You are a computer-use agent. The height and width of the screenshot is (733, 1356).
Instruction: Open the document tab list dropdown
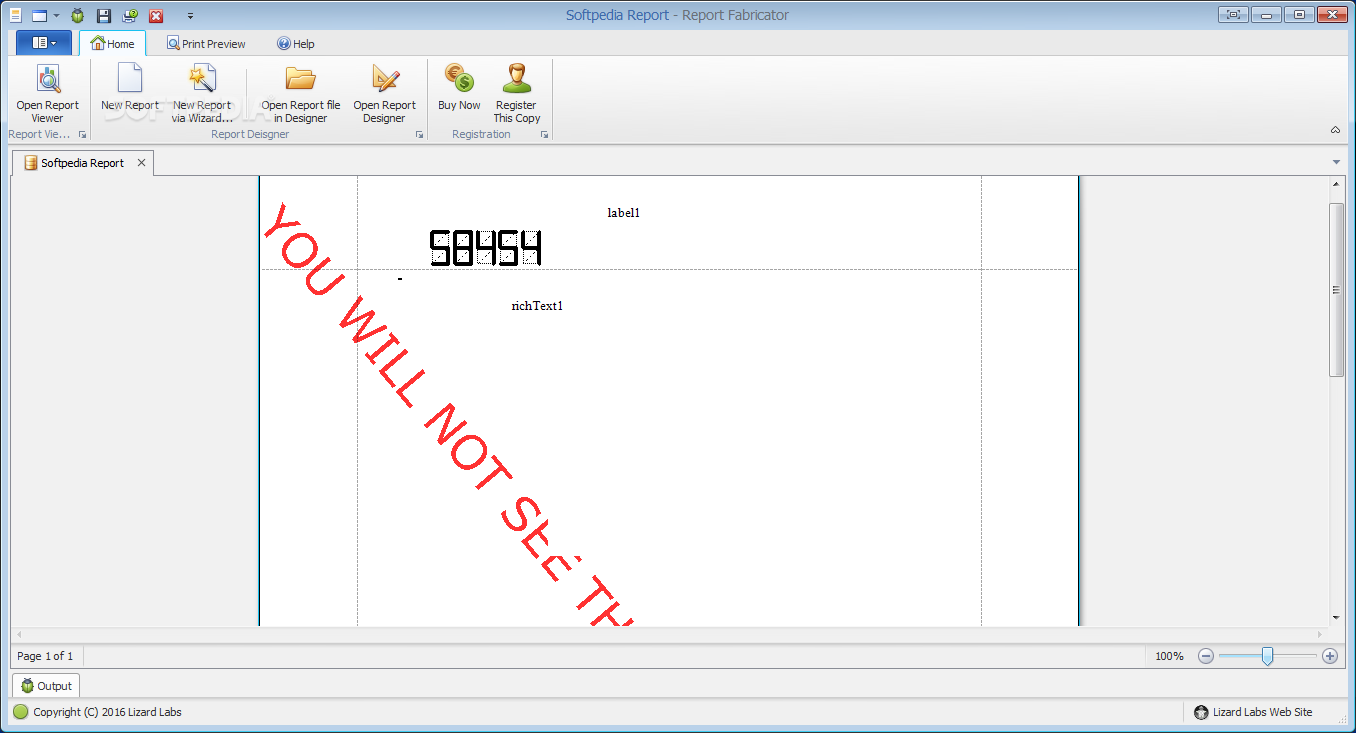click(1337, 162)
